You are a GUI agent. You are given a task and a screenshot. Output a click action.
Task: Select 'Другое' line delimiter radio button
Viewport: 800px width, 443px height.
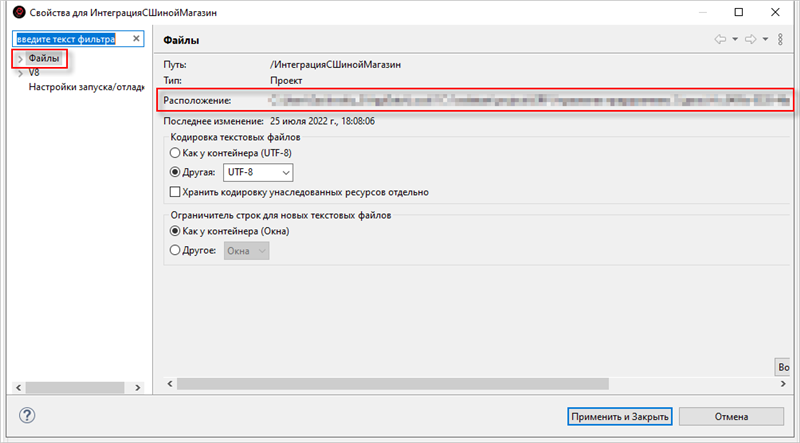176,251
